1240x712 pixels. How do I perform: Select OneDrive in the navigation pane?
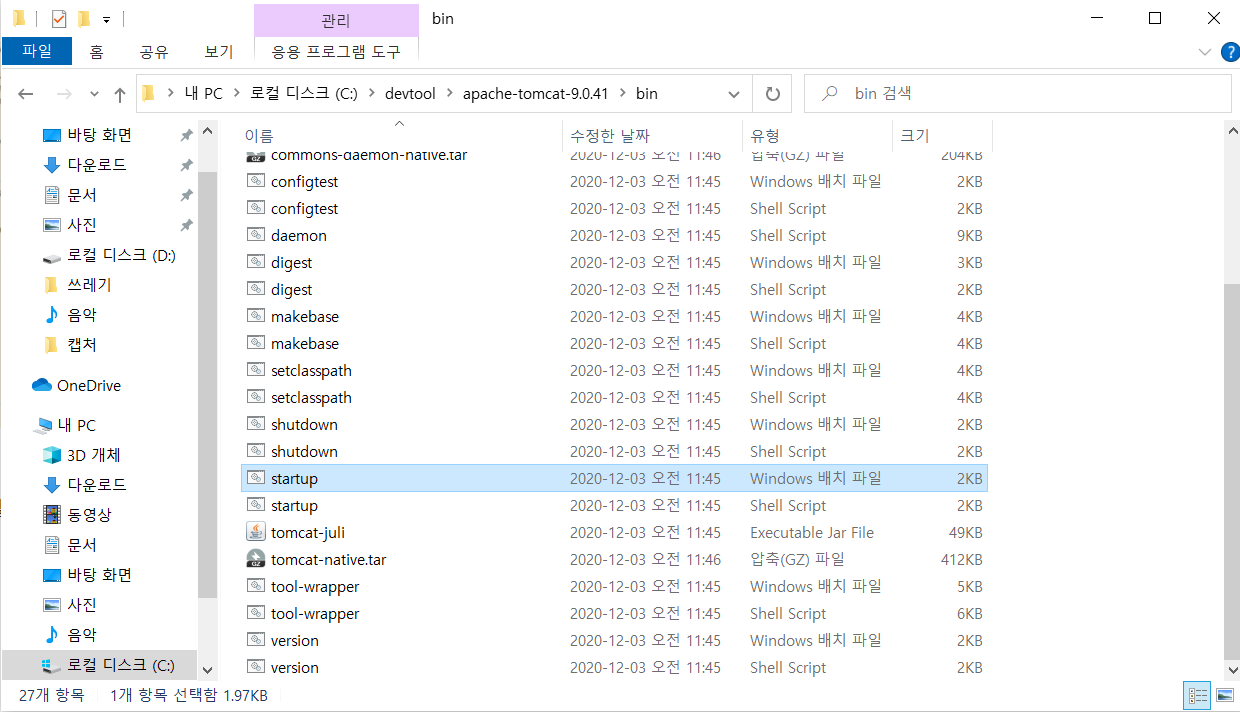pos(88,385)
